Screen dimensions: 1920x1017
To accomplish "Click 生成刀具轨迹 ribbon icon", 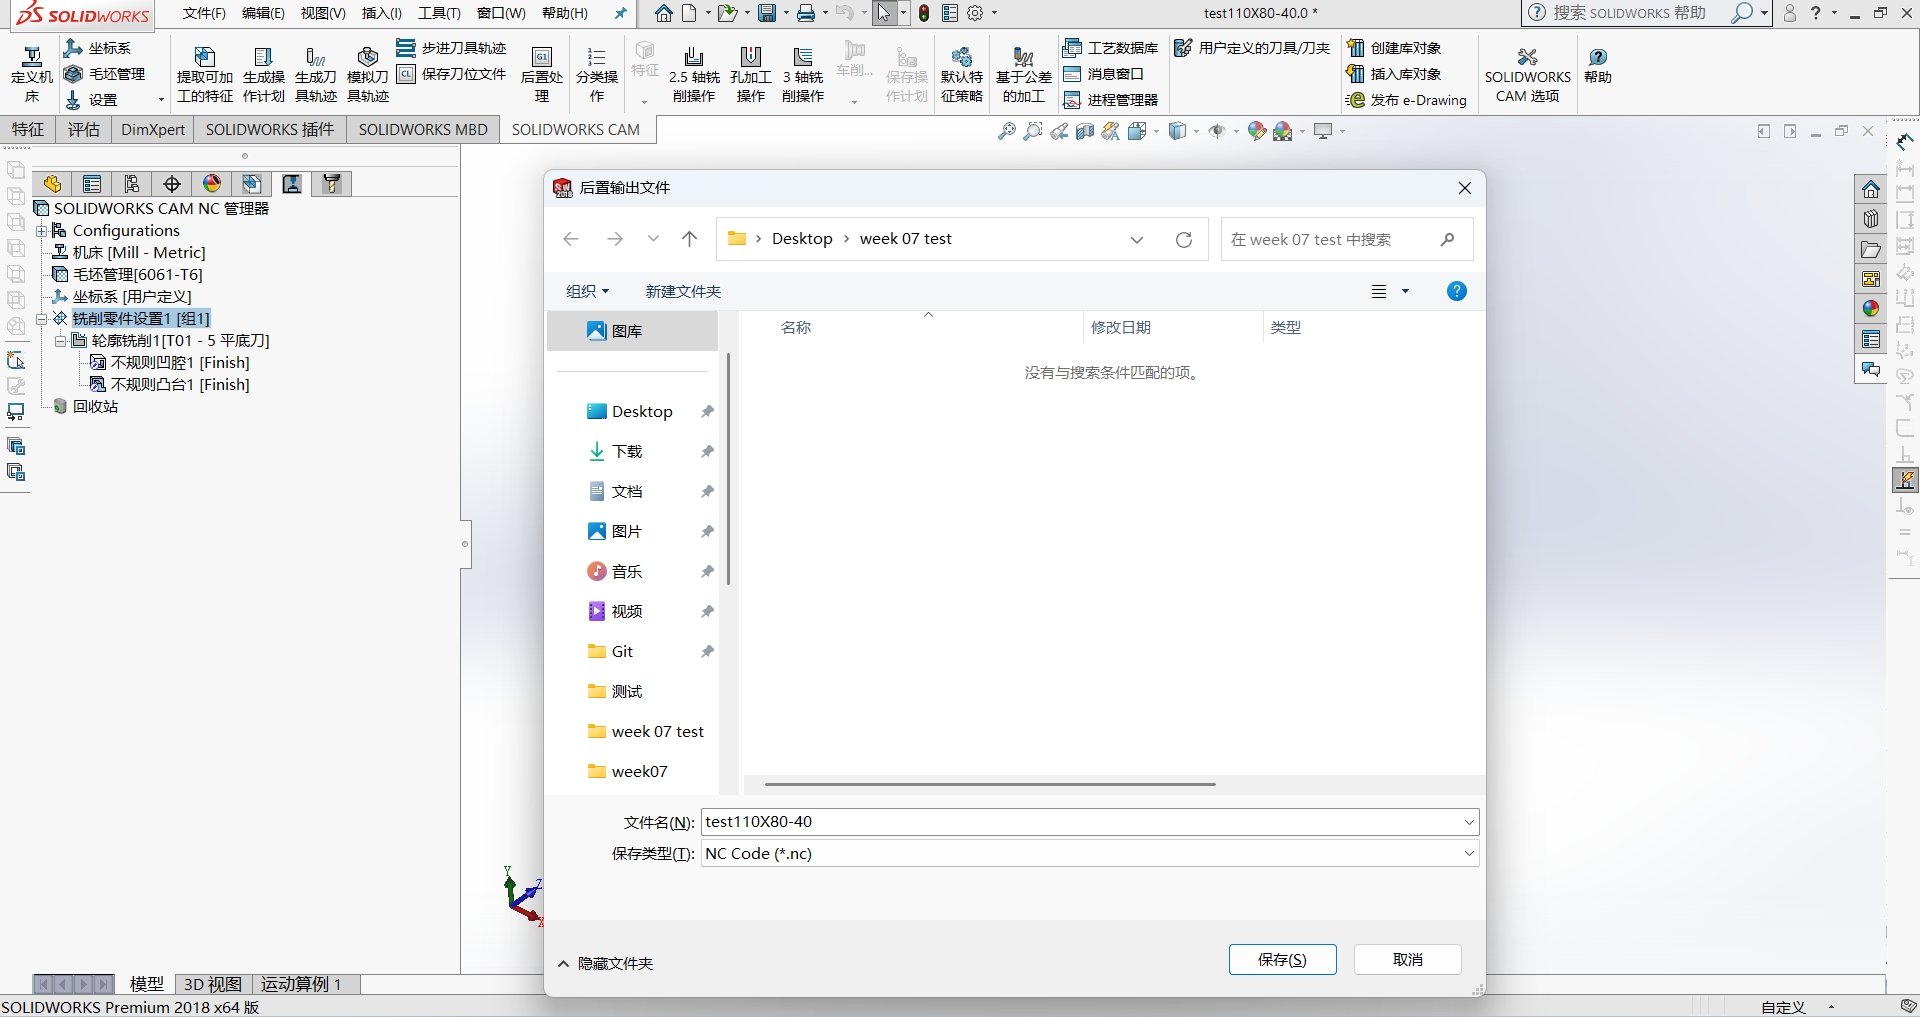I will [316, 74].
